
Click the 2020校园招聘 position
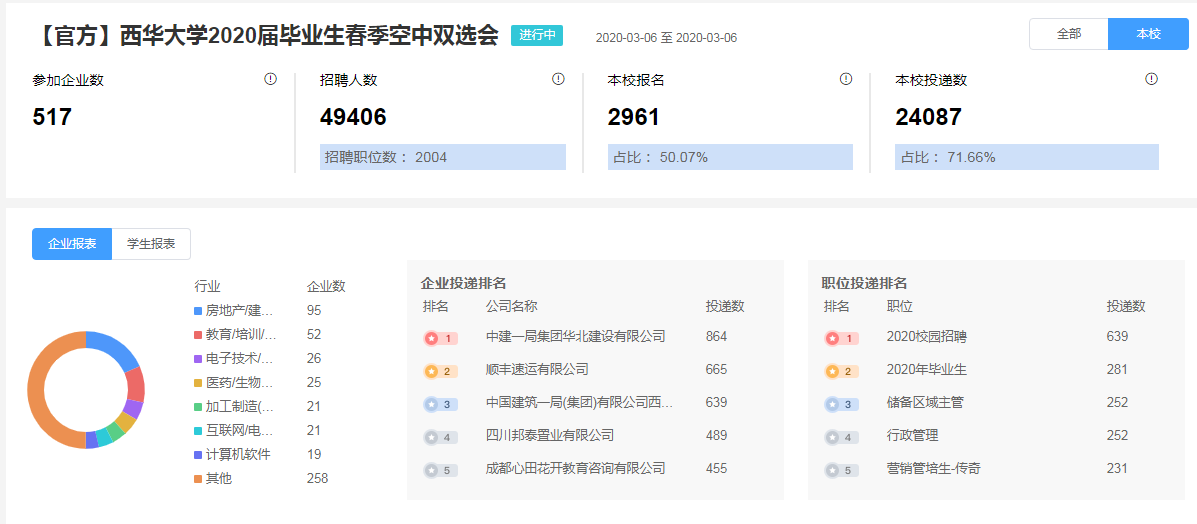(x=926, y=337)
